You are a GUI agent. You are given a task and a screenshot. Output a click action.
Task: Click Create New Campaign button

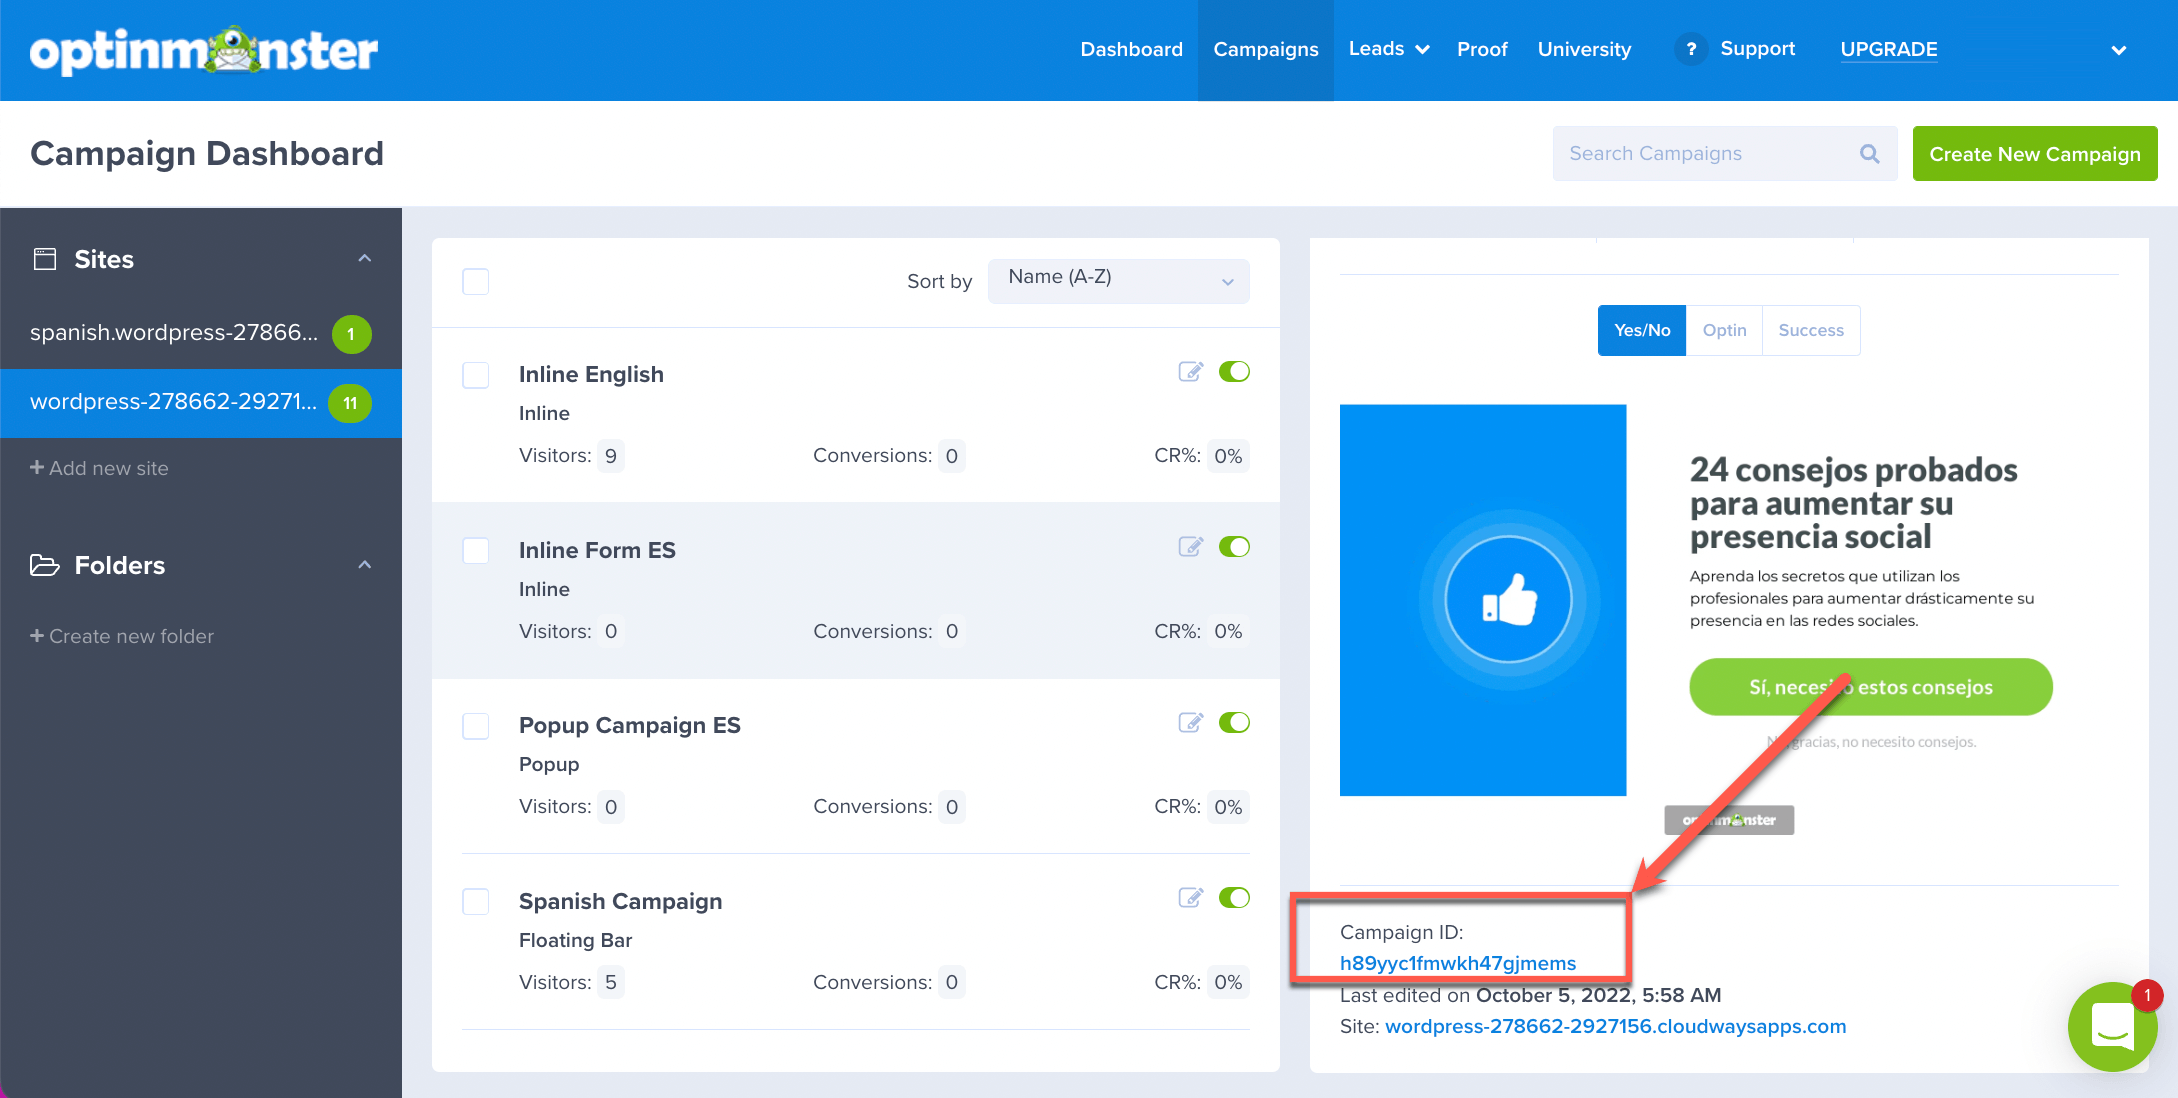coord(2034,154)
